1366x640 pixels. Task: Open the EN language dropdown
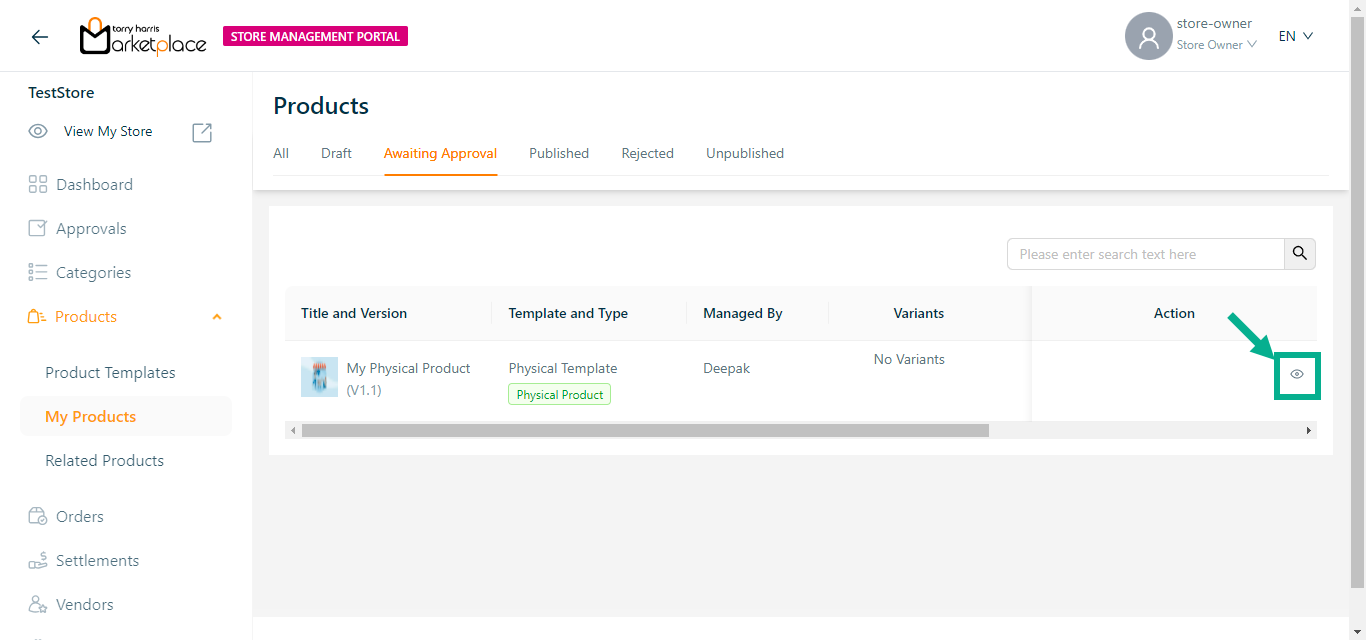pyautogui.click(x=1295, y=36)
